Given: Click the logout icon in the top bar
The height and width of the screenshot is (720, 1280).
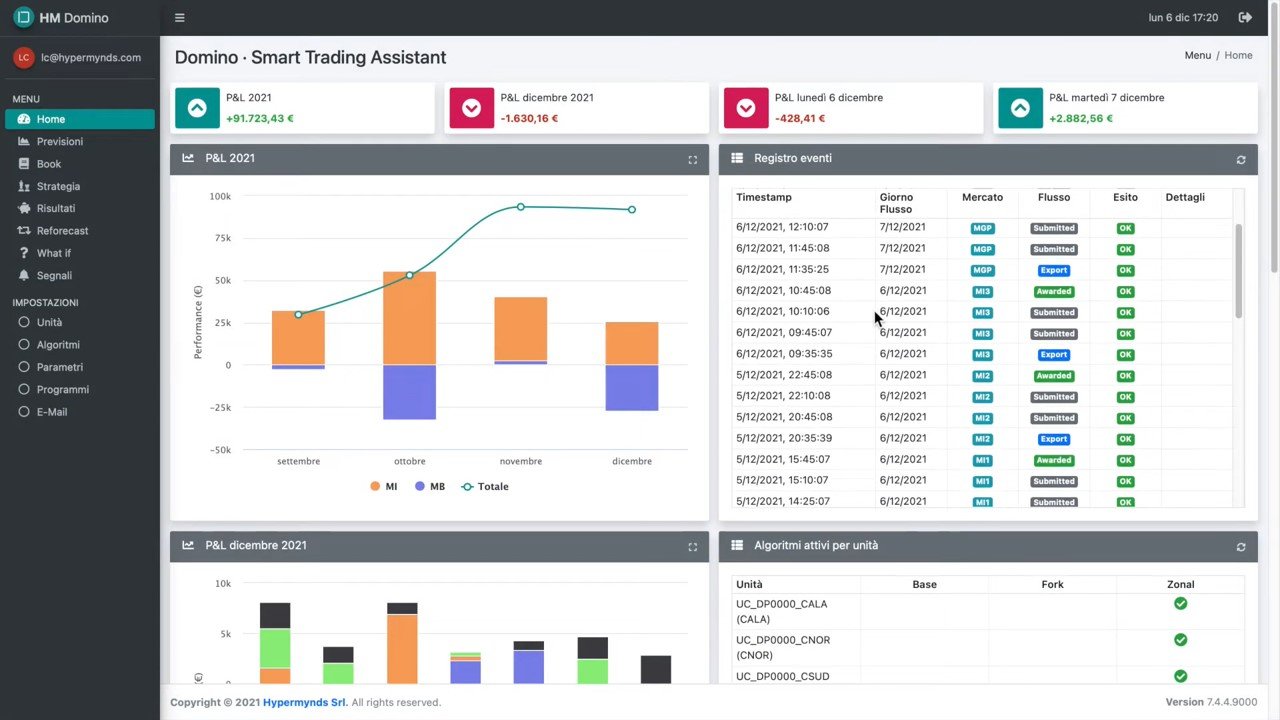Looking at the screenshot, I should click(1245, 17).
